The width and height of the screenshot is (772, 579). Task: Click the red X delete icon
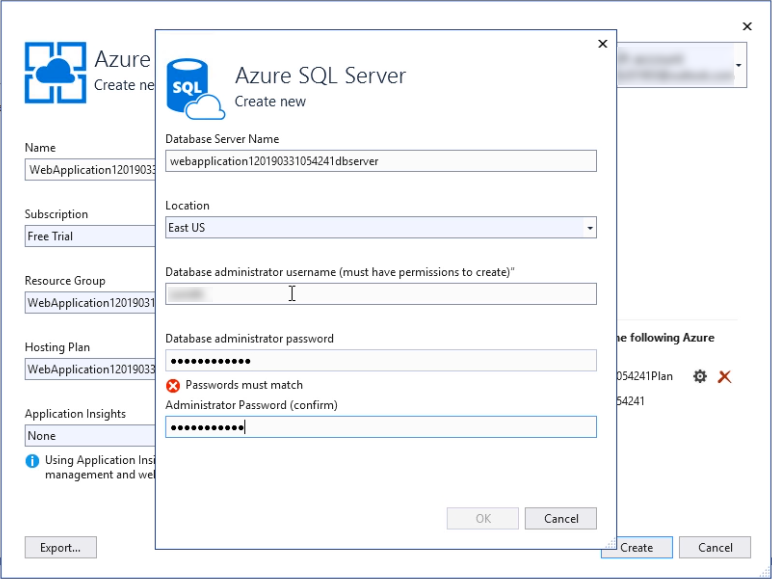click(x=725, y=376)
